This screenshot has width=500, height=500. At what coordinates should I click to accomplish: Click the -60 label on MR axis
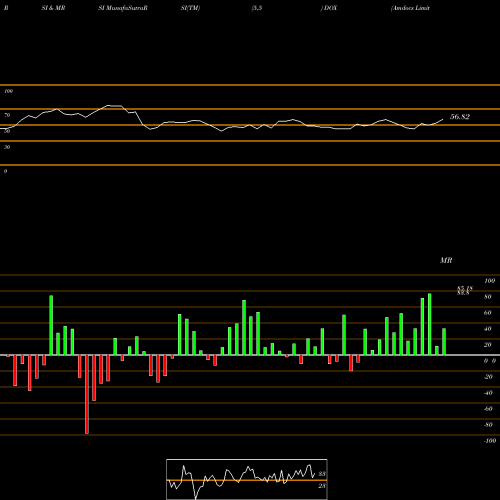tap(488, 409)
